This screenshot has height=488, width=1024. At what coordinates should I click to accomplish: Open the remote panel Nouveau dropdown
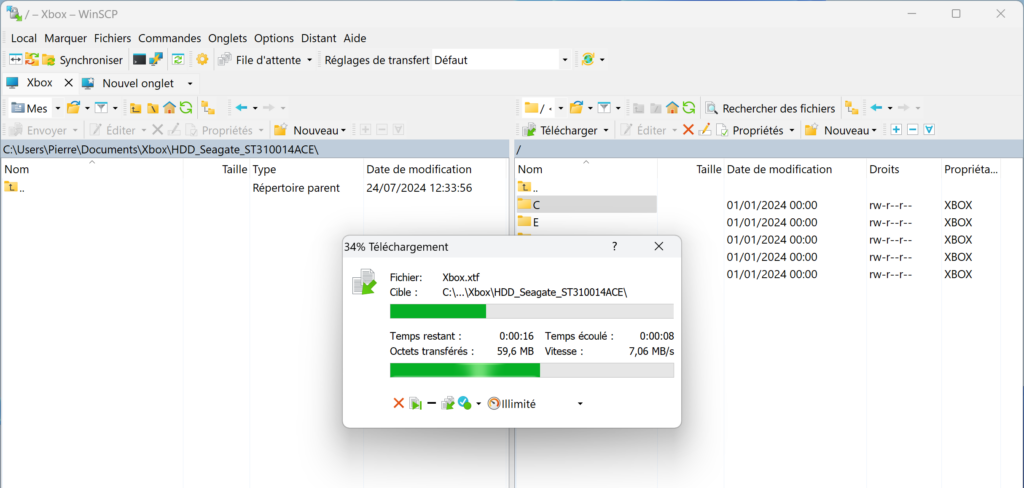pyautogui.click(x=841, y=130)
